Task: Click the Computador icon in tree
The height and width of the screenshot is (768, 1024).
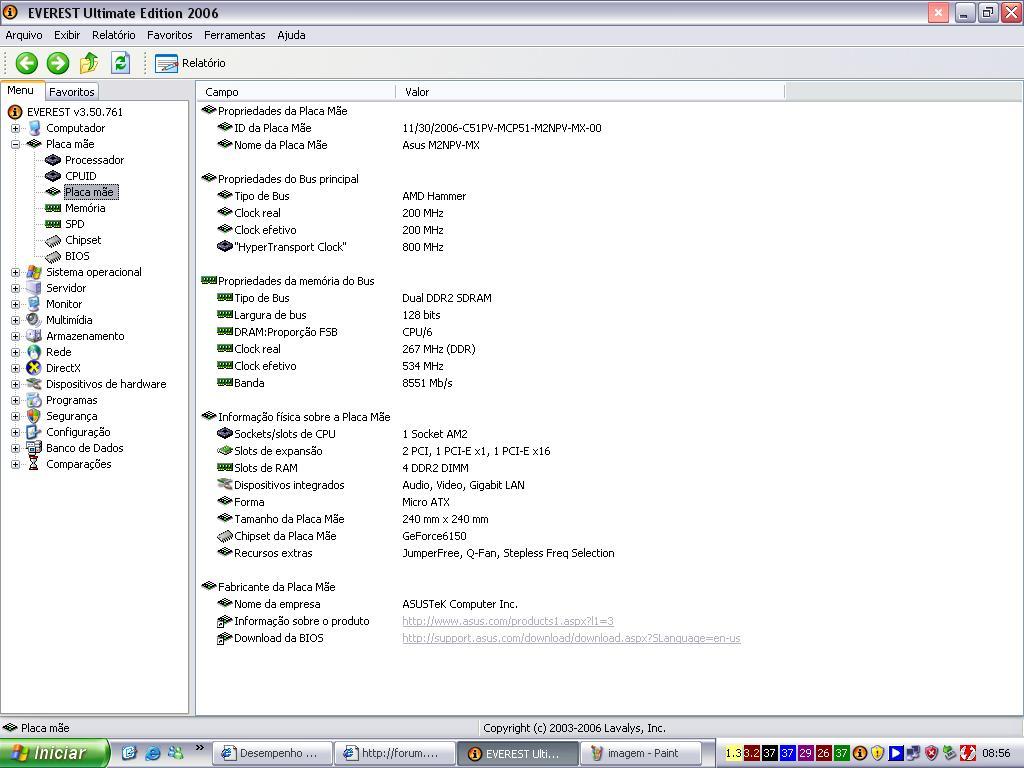Action: tap(34, 128)
